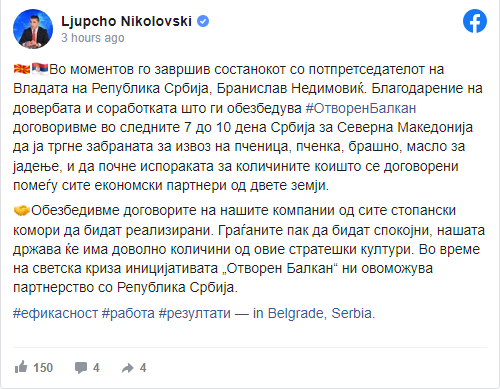Screen dimensions: 500x389
Task: Click the share arrow icon
Action: [x=128, y=368]
